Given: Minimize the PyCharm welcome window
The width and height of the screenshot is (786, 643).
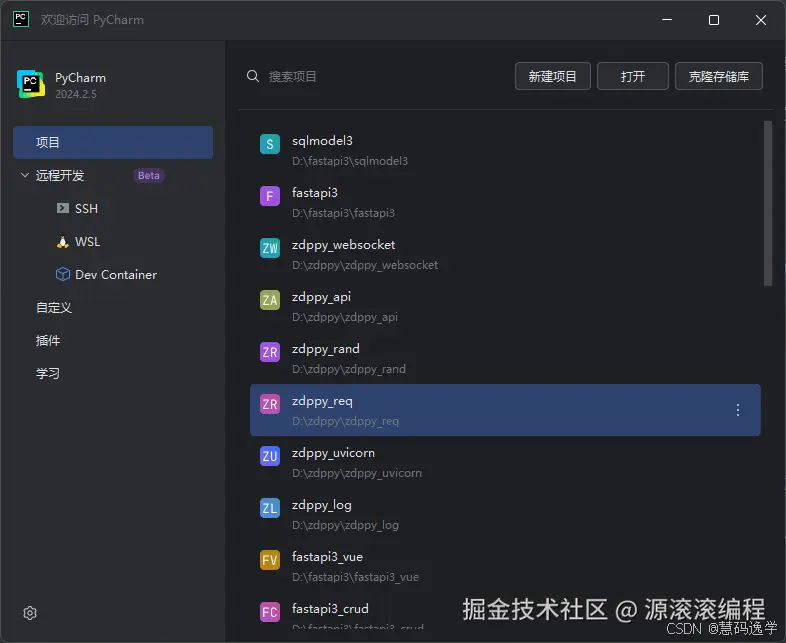Looking at the screenshot, I should point(667,20).
